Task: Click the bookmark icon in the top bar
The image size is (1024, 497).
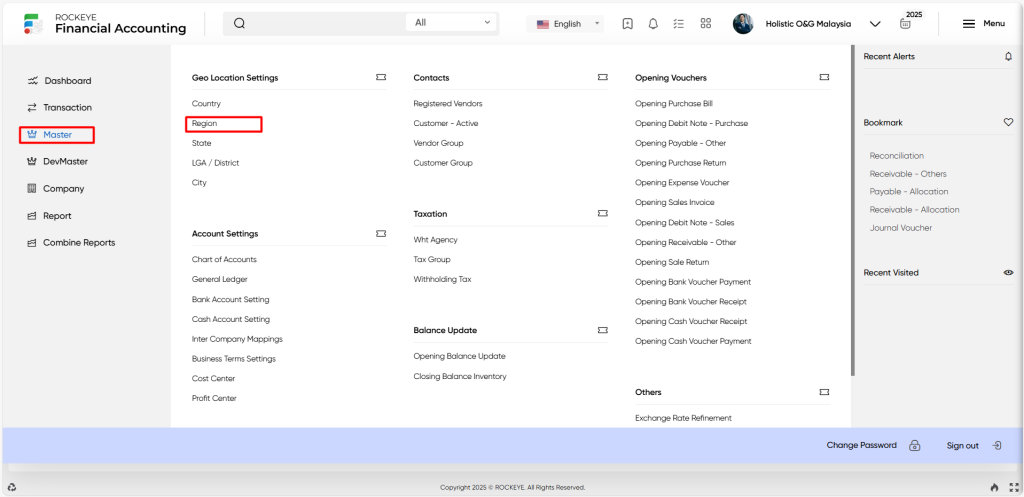Action: point(628,24)
